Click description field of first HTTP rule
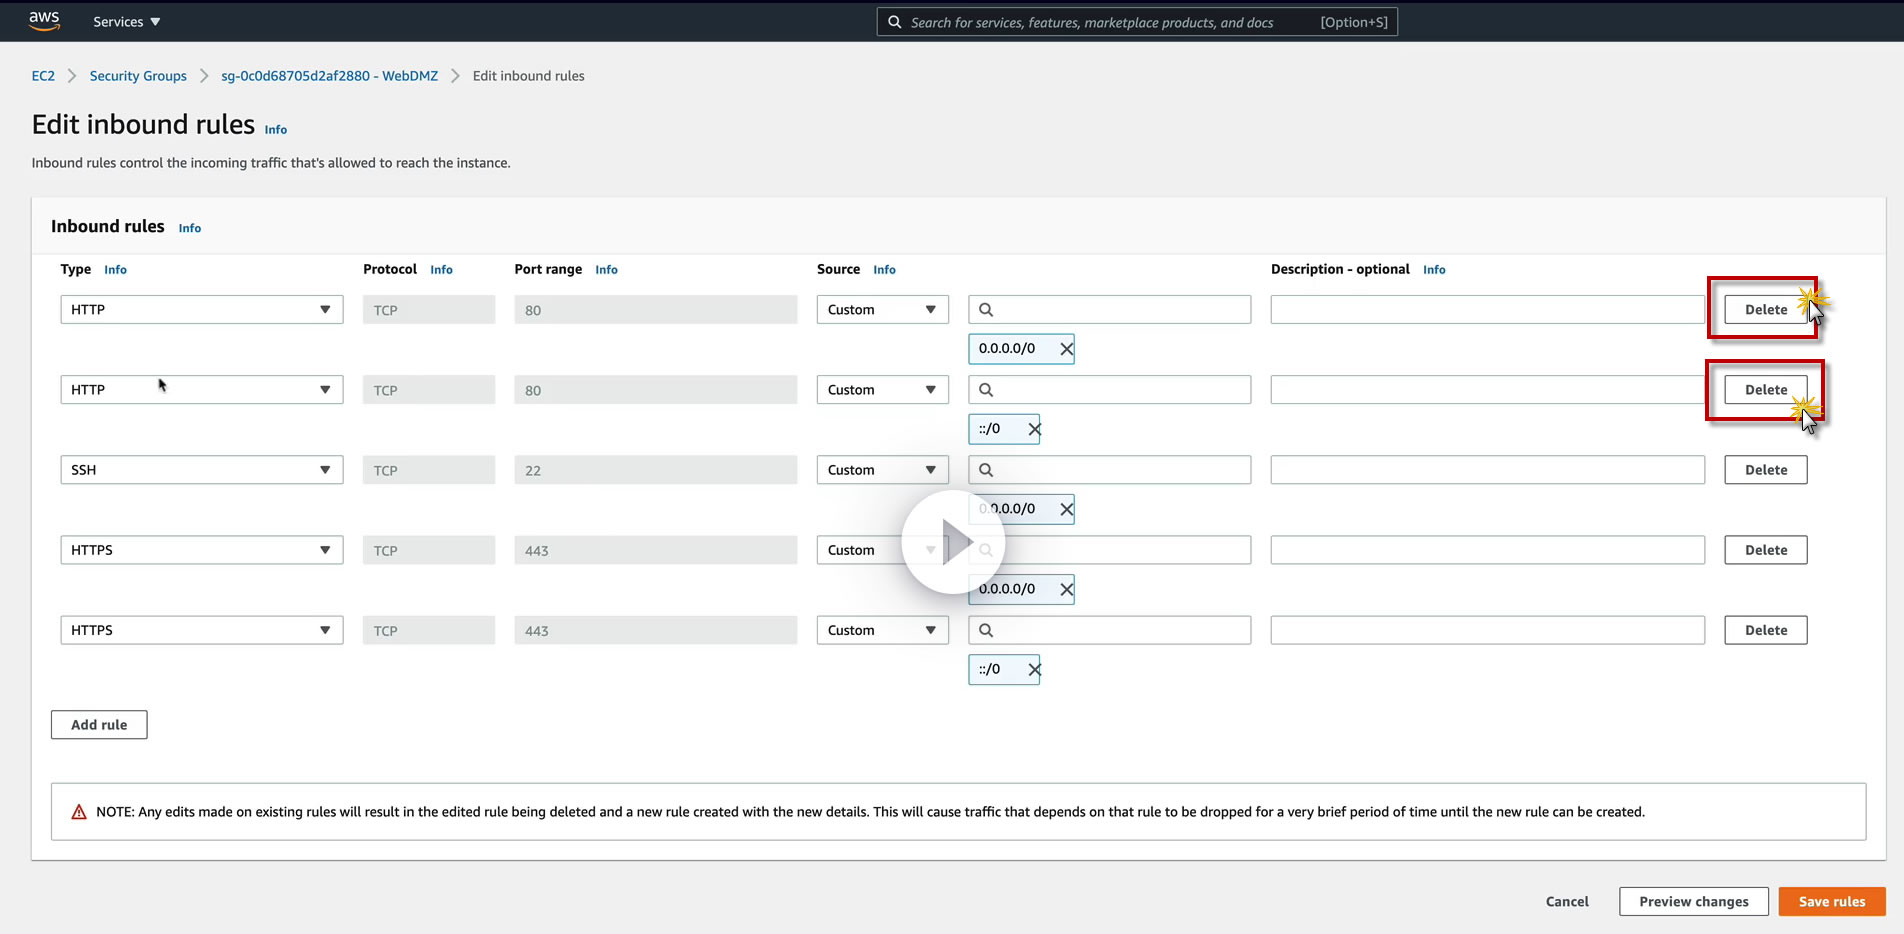The height and width of the screenshot is (934, 1904). (x=1486, y=310)
